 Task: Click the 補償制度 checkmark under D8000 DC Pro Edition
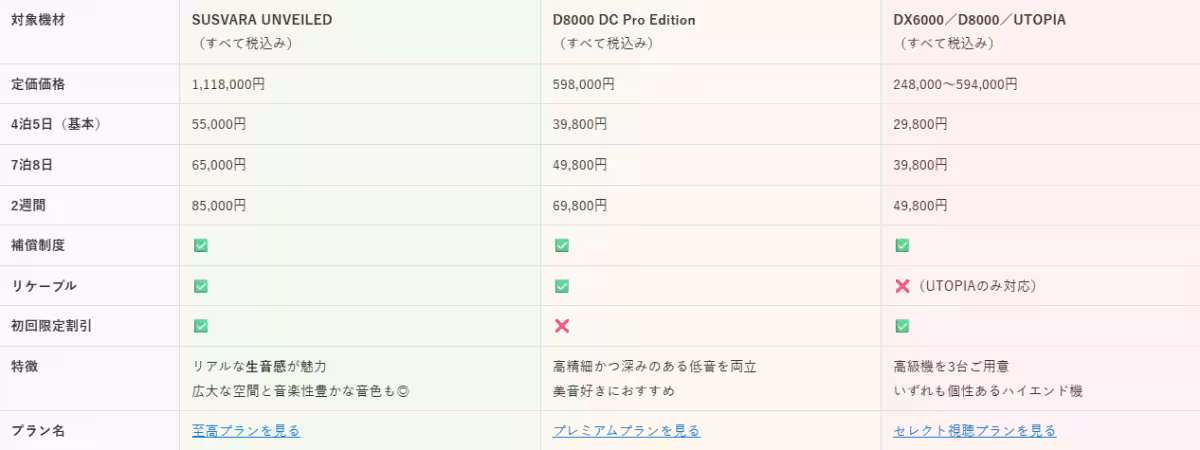click(x=561, y=245)
